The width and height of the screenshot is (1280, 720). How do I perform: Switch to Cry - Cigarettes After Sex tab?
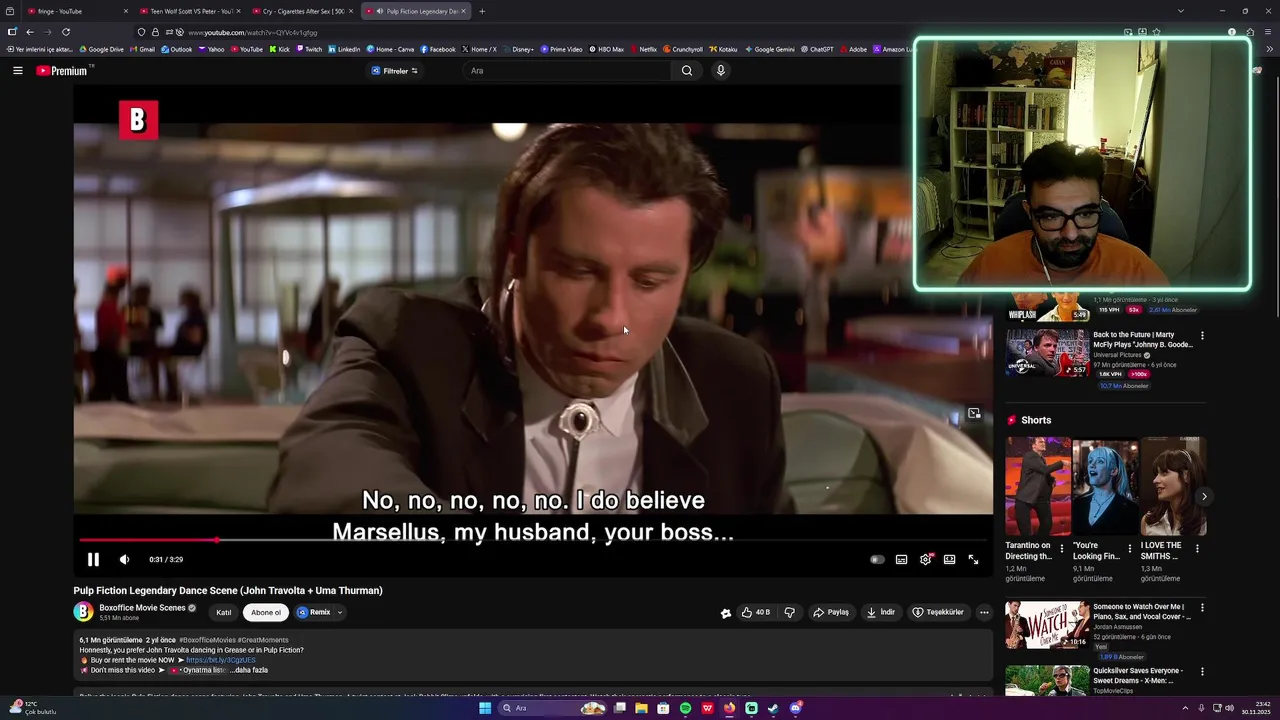tap(303, 11)
